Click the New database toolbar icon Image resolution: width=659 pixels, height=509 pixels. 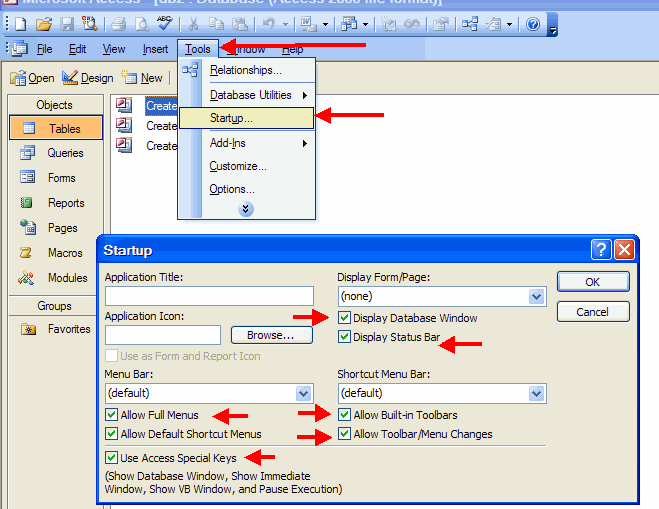[x=20, y=24]
